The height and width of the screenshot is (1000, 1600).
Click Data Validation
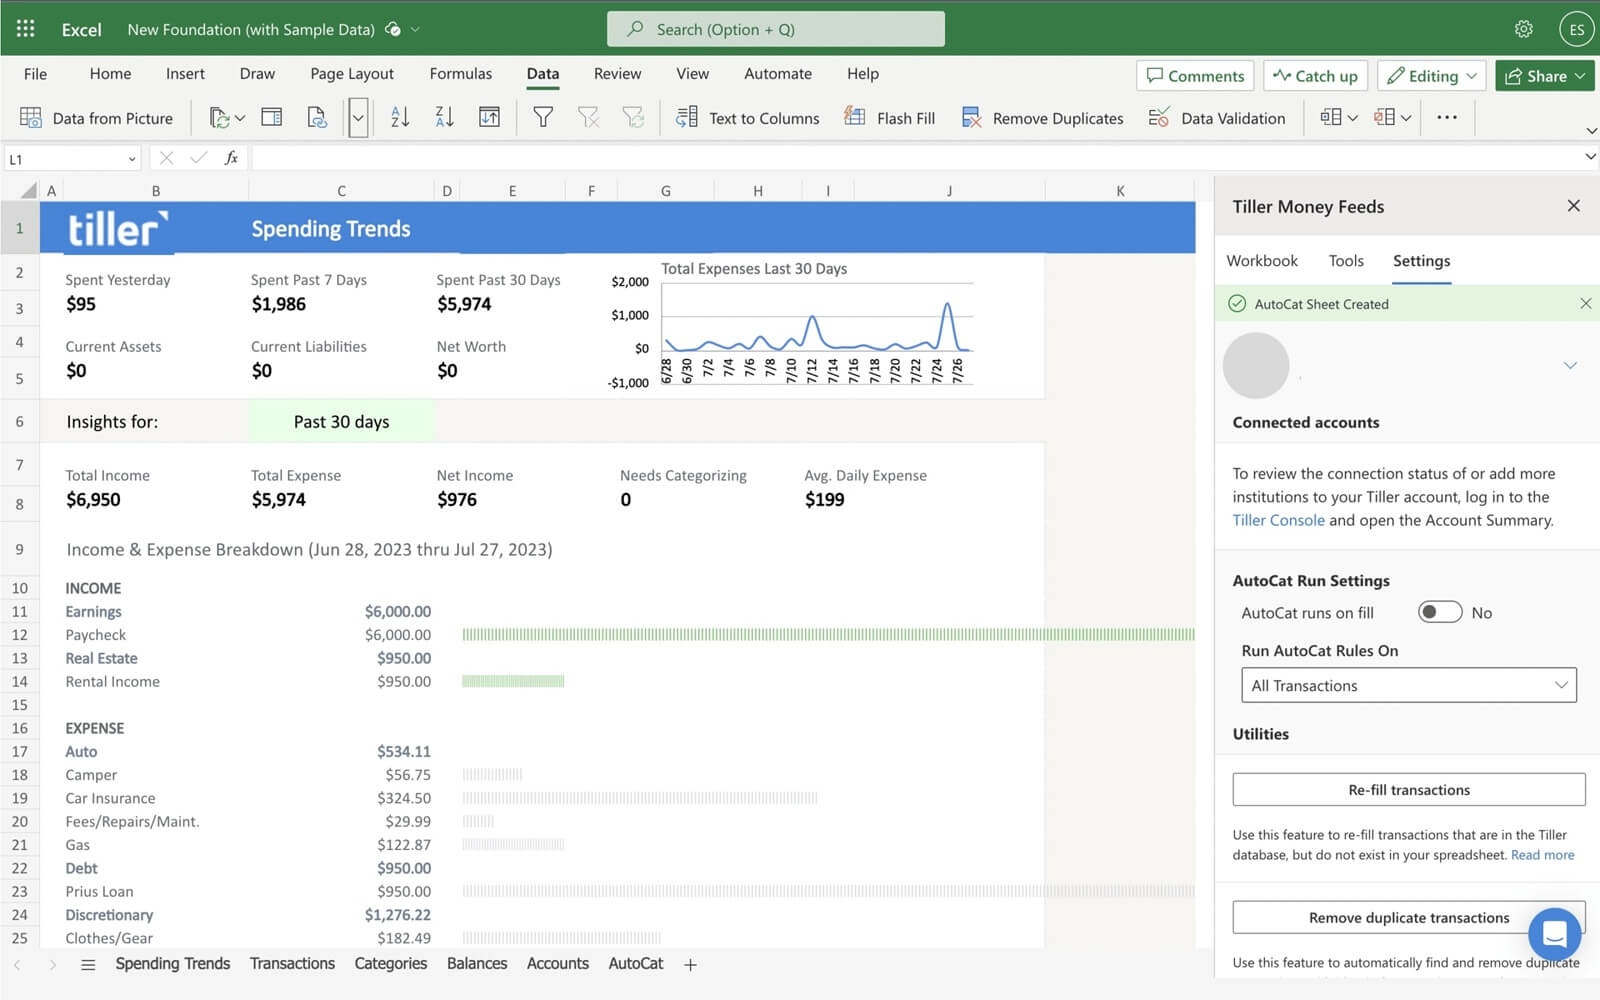click(x=1217, y=118)
